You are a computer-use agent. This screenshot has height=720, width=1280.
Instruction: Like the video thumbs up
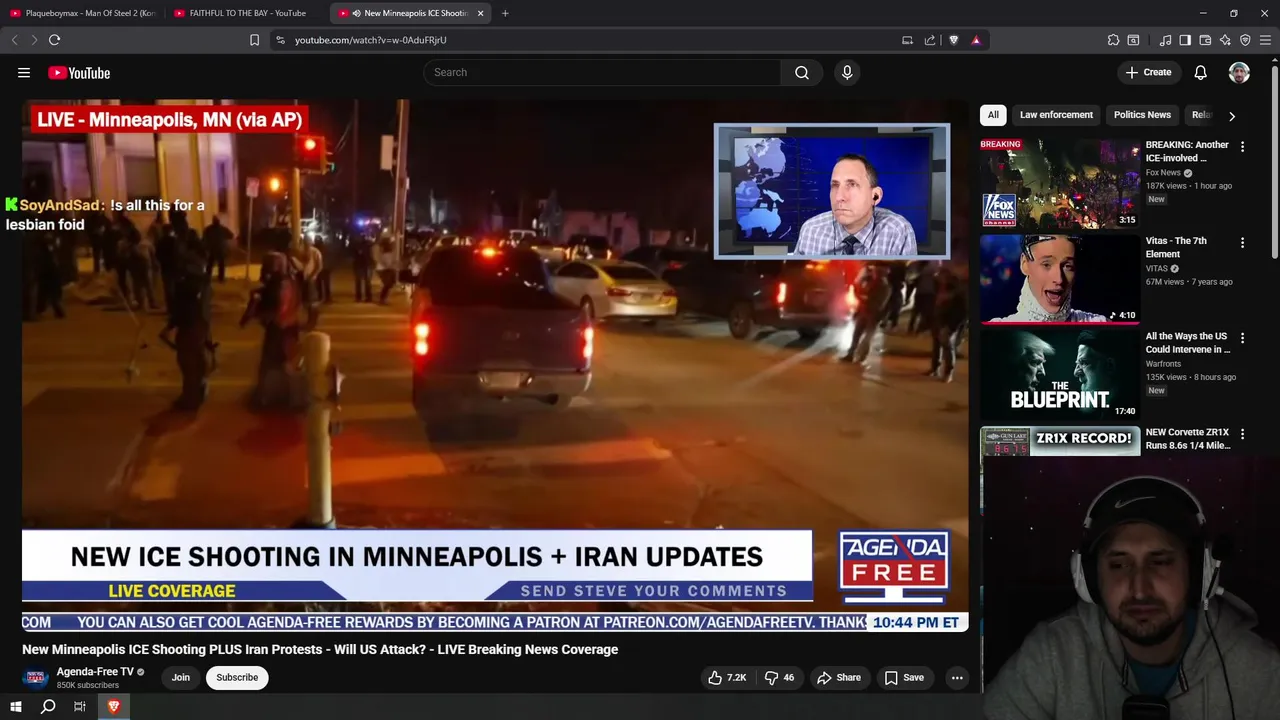727,677
